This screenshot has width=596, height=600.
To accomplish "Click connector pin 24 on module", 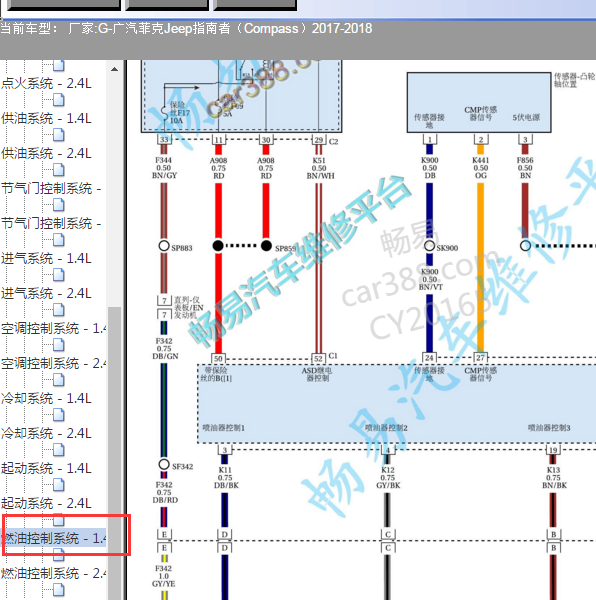I will 429,357.
